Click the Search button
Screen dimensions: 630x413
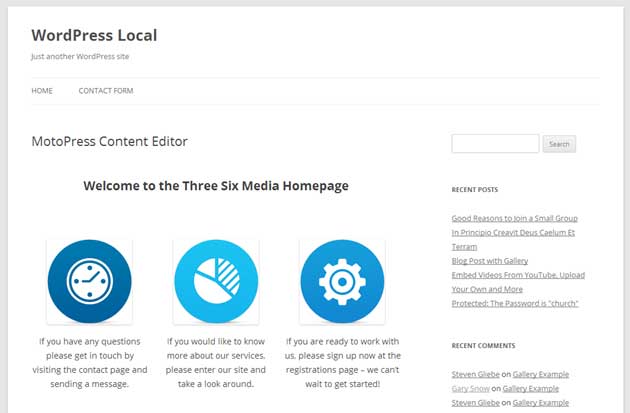(559, 144)
